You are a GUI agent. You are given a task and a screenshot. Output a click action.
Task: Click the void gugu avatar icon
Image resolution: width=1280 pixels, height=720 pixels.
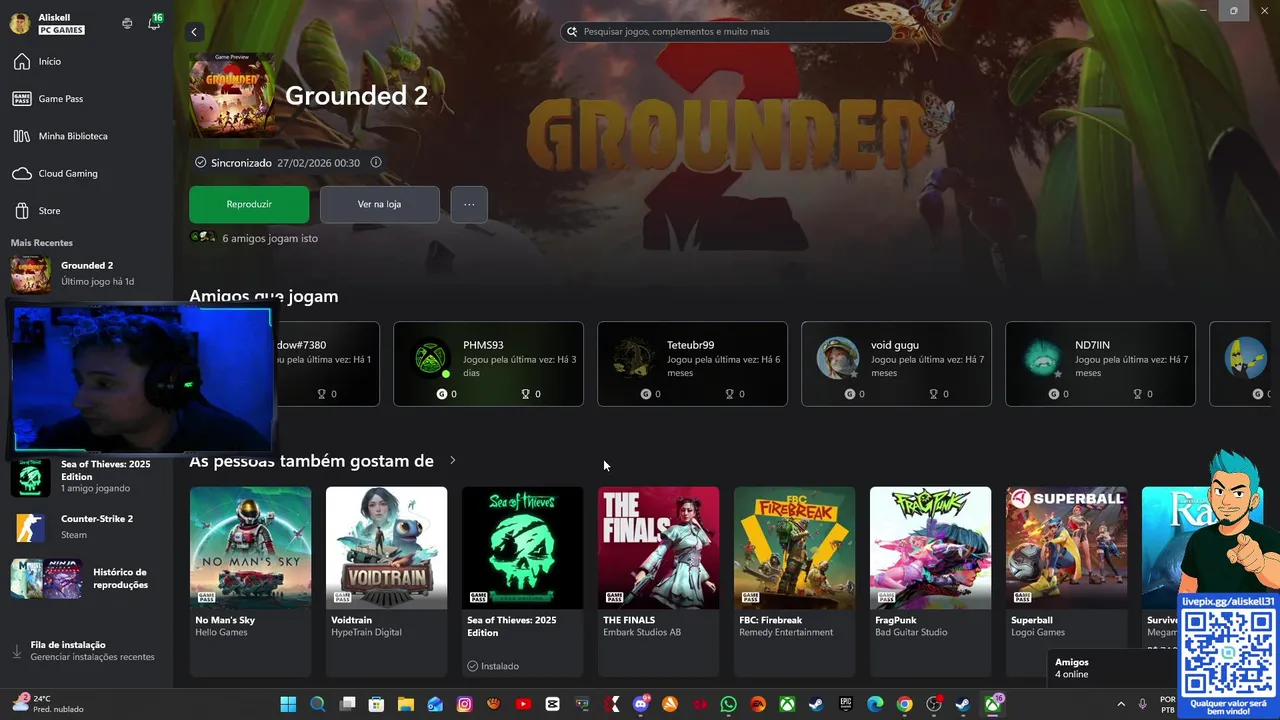838,358
